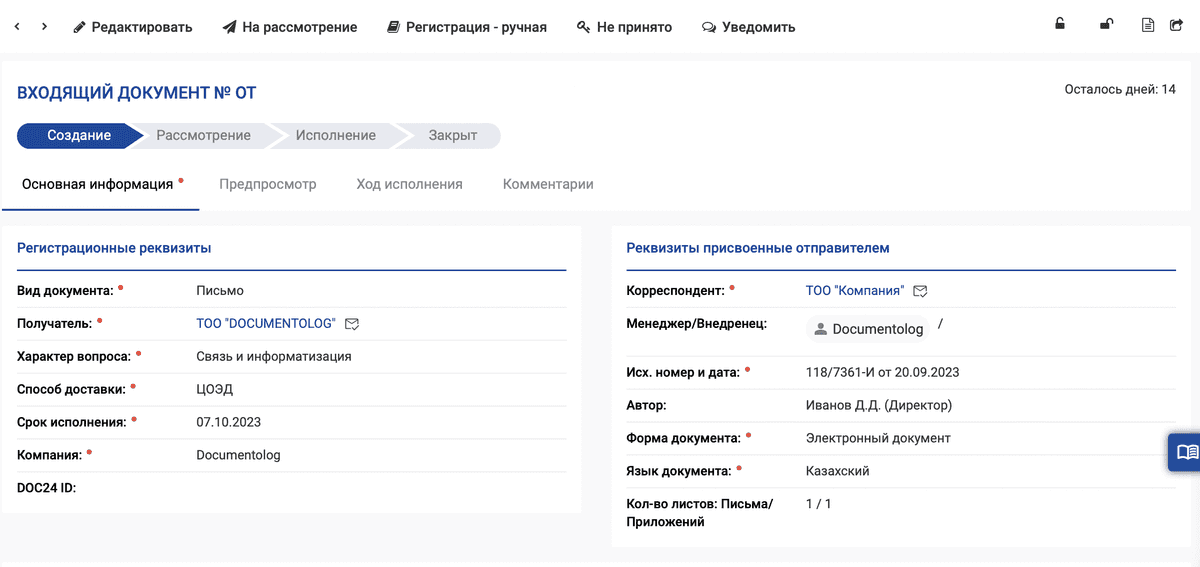
Task: Select the Рассмотрение stage in the progress bar
Action: tap(203, 135)
